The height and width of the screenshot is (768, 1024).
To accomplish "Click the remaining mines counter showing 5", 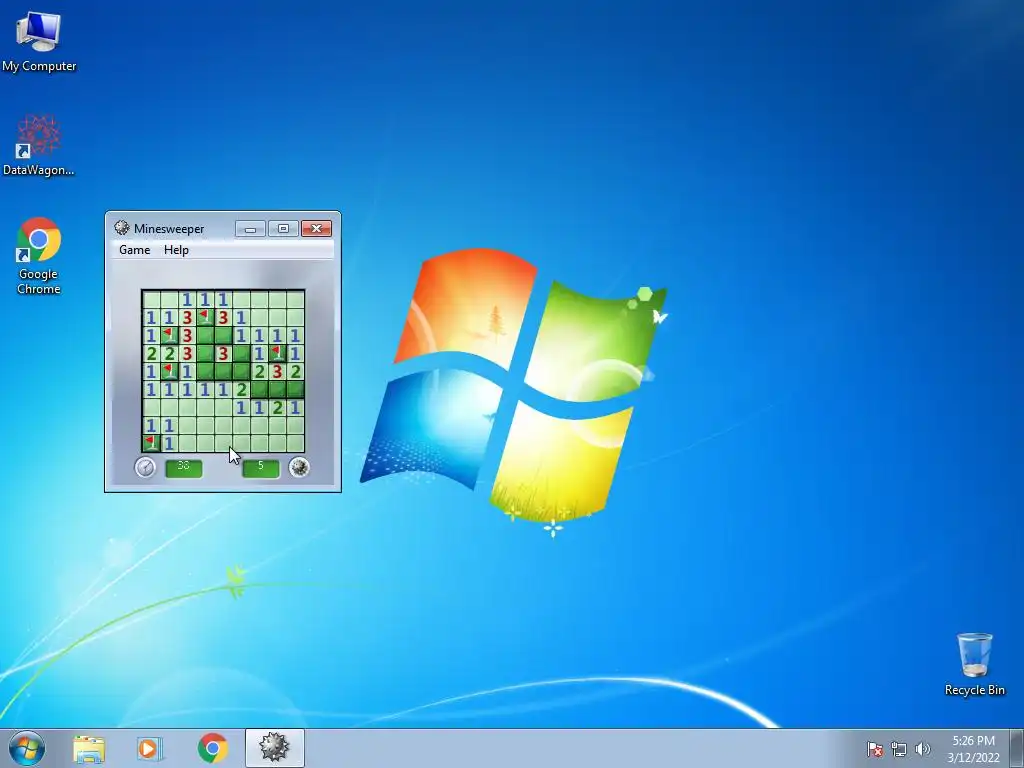I will coord(261,468).
